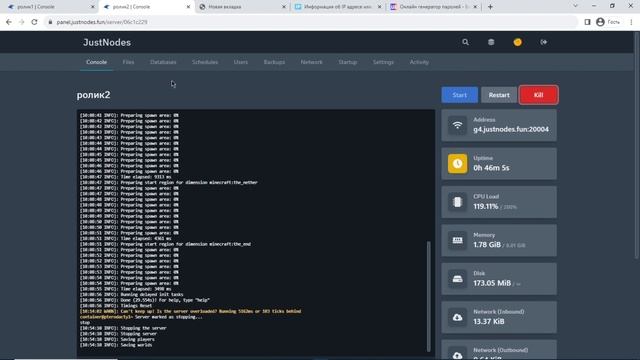The height and width of the screenshot is (360, 640).
Task: Click the JustNodes logo
Action: tap(107, 42)
